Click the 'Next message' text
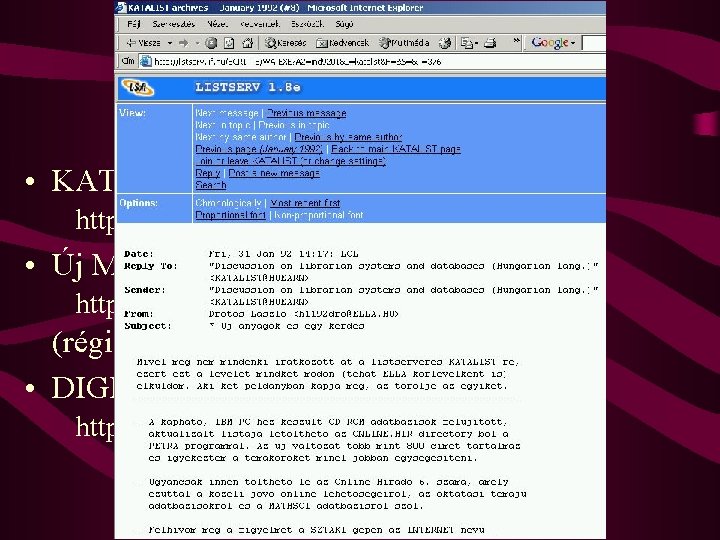This screenshot has width=720, height=540. [x=227, y=113]
